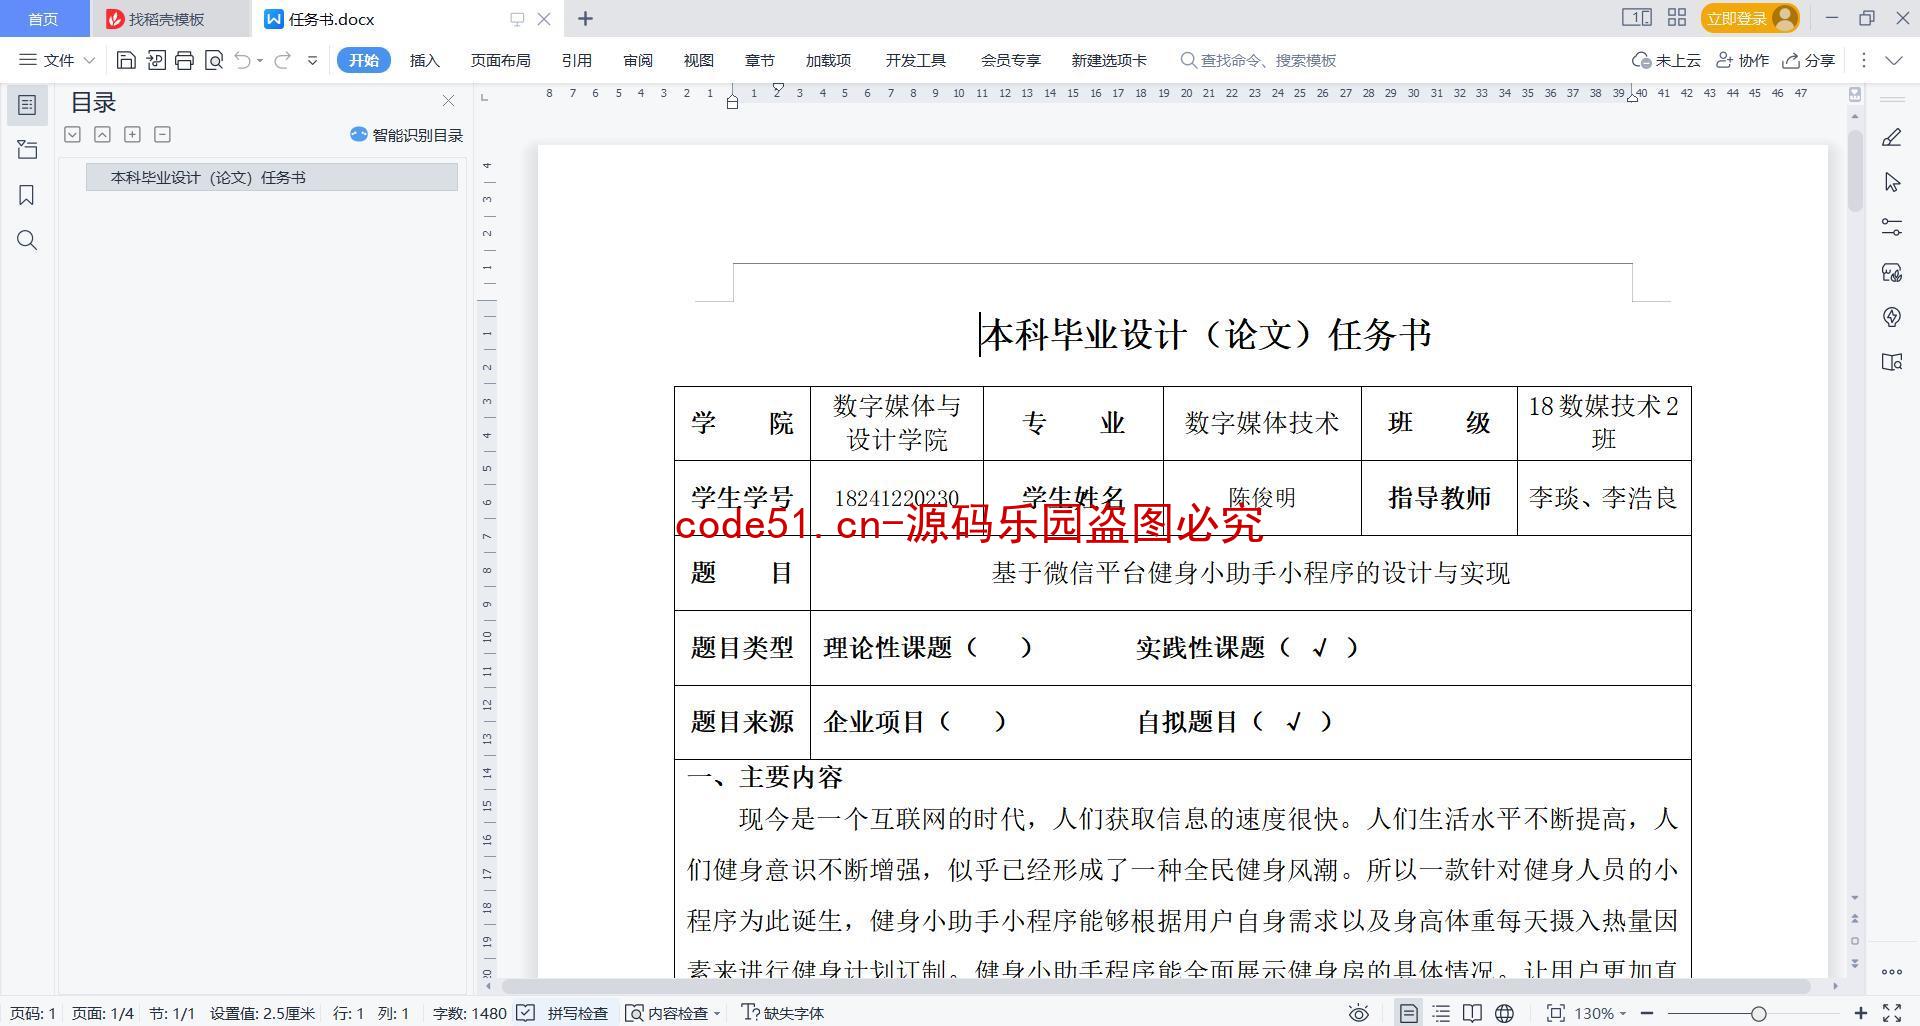
Task: Open the chapter navigation sidebar icon
Action: point(27,150)
